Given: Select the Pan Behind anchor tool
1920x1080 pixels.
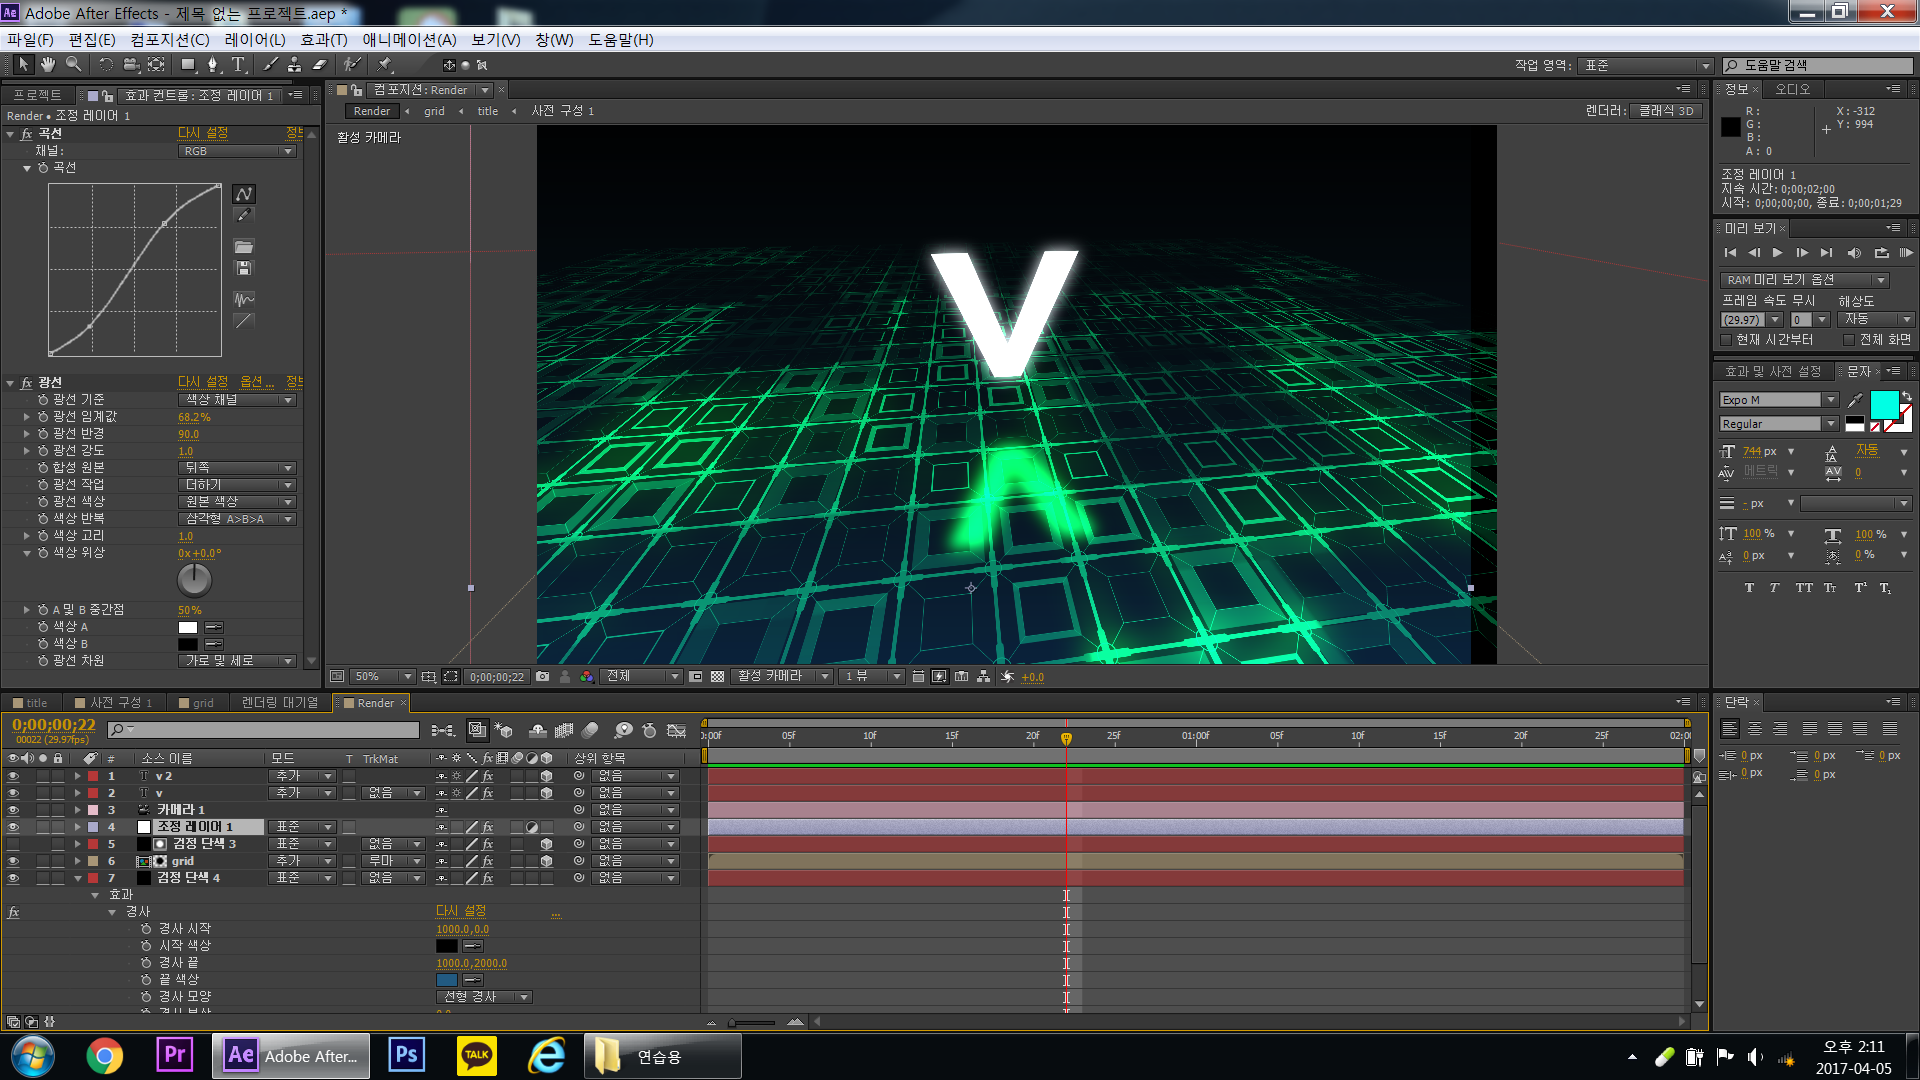Looking at the screenshot, I should coord(156,64).
